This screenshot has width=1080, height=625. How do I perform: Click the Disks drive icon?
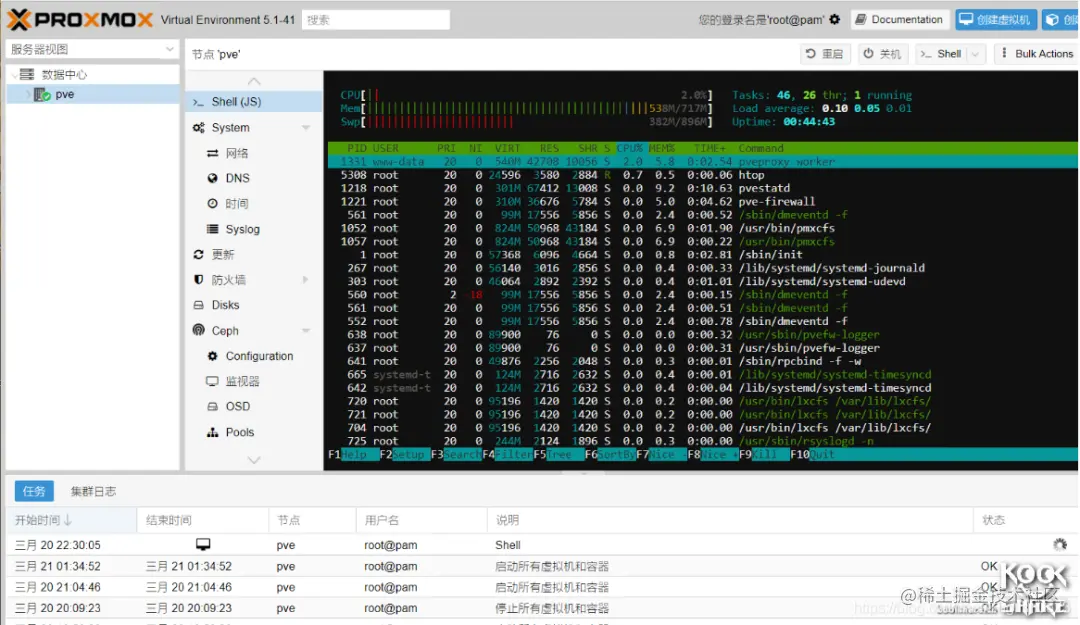pyautogui.click(x=198, y=305)
